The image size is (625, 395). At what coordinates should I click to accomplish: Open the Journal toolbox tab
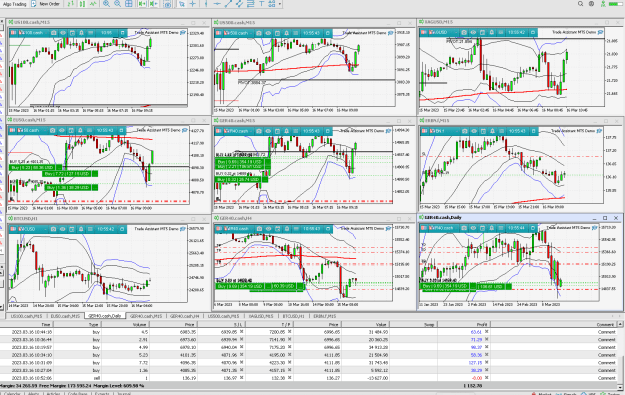click(124, 393)
